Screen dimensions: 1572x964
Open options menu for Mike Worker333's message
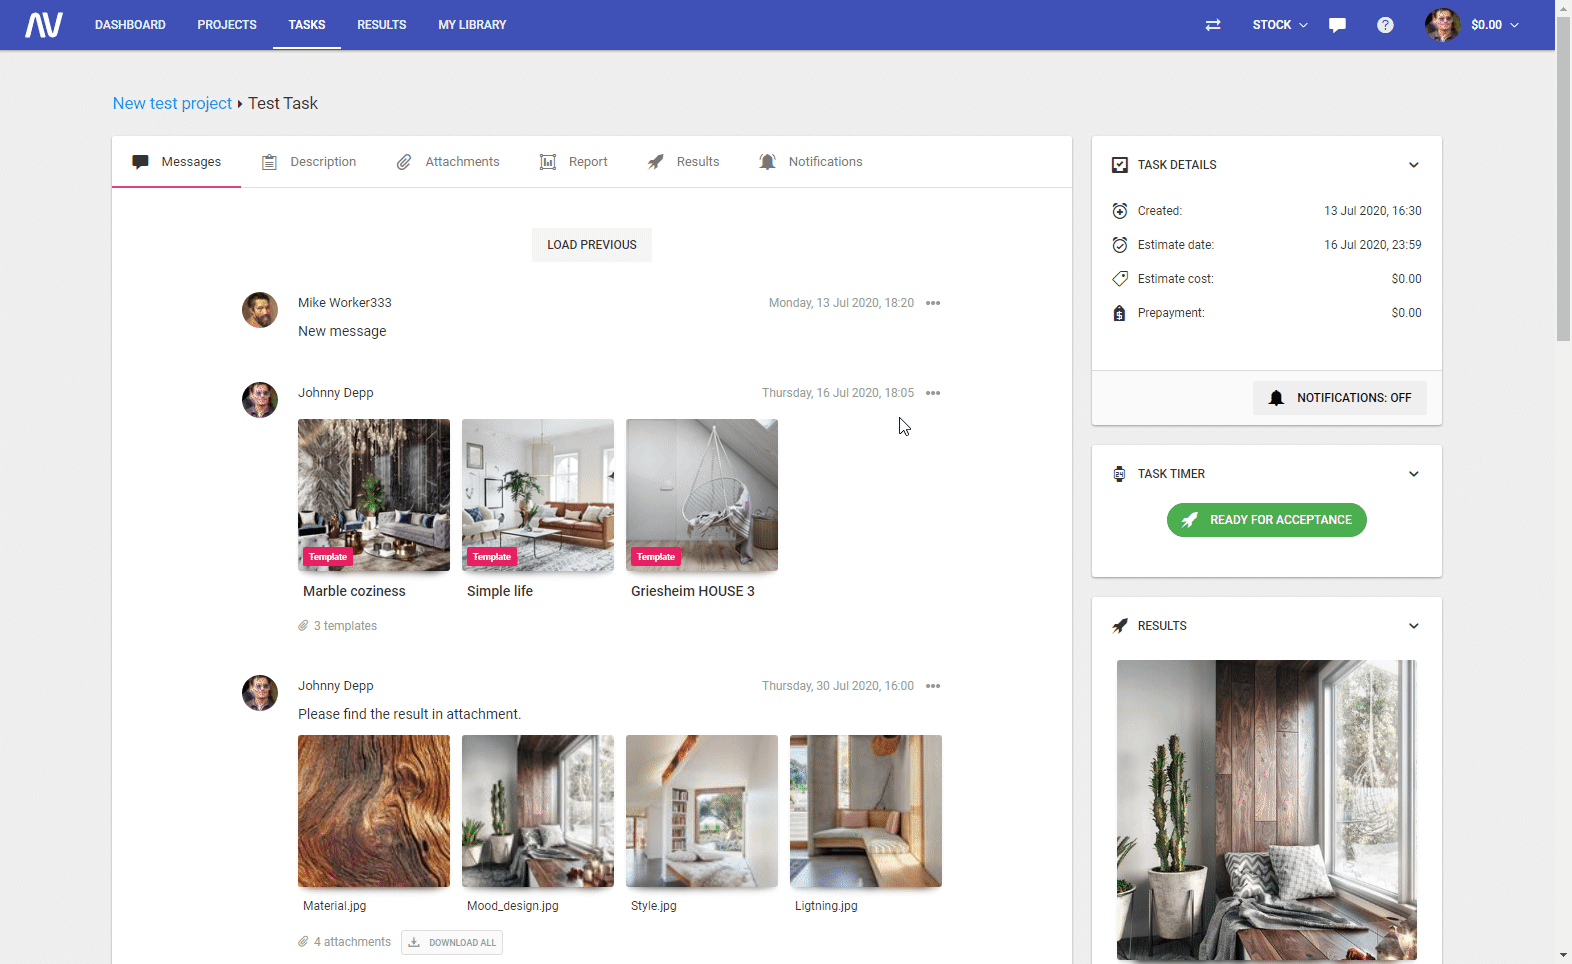point(933,303)
